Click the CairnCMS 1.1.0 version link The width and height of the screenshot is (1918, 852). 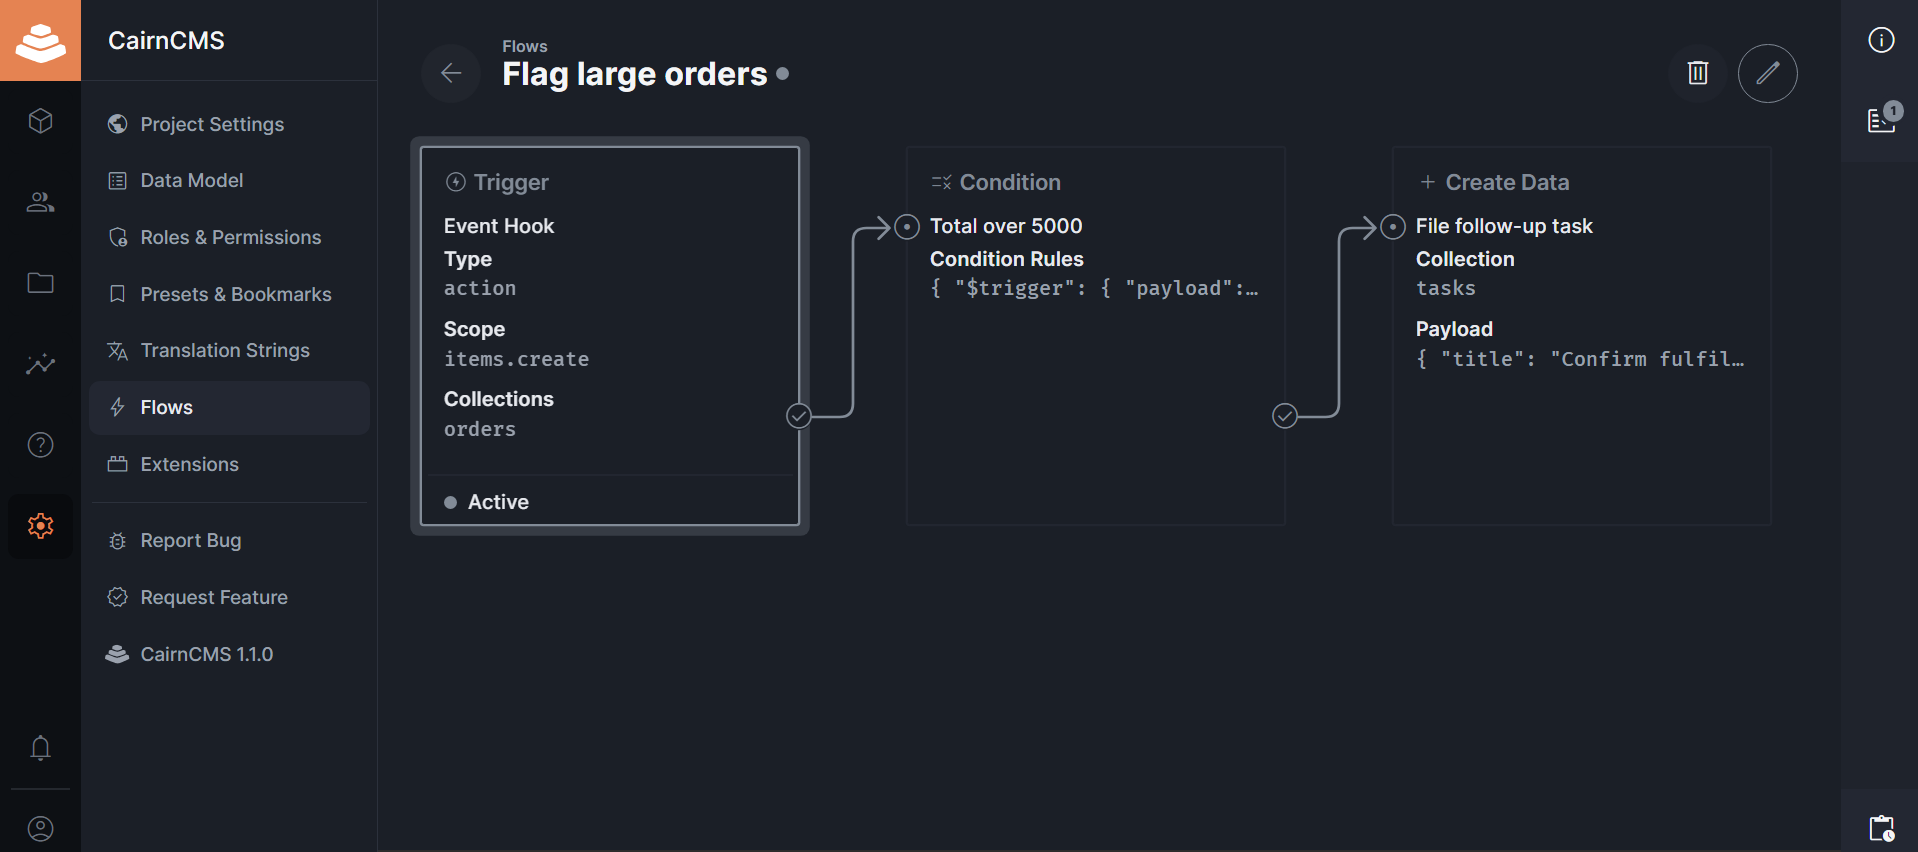(x=229, y=654)
